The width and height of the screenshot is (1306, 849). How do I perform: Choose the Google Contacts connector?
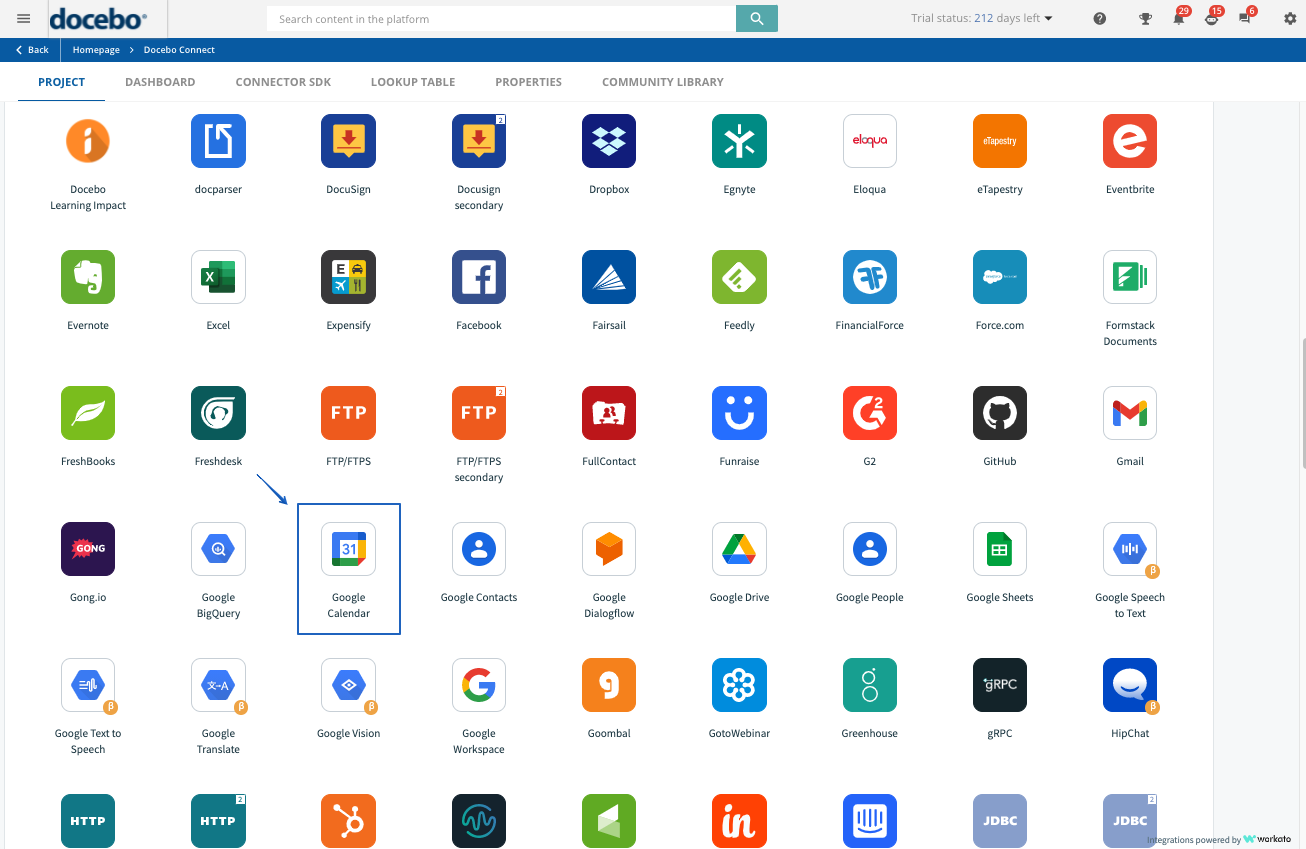click(x=479, y=549)
